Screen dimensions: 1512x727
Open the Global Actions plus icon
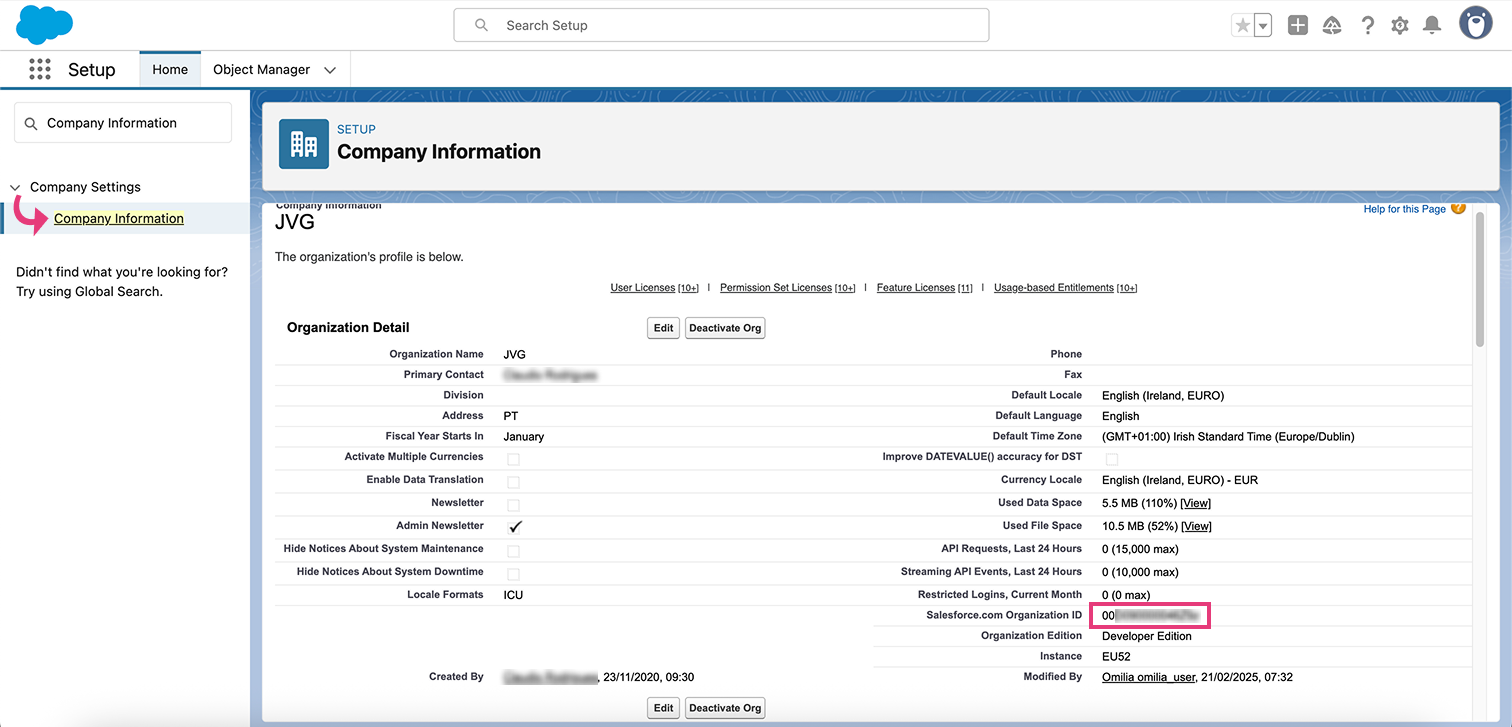[x=1298, y=26]
